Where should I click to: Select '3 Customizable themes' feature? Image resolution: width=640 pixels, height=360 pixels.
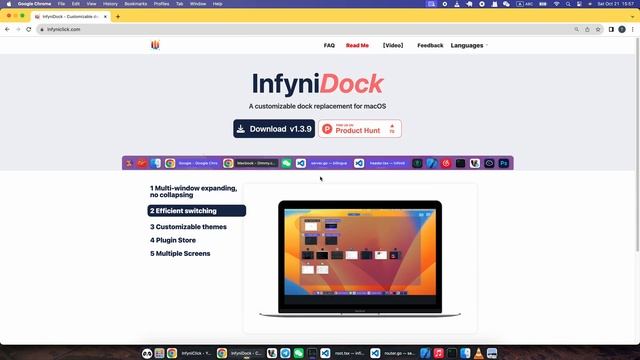click(188, 227)
